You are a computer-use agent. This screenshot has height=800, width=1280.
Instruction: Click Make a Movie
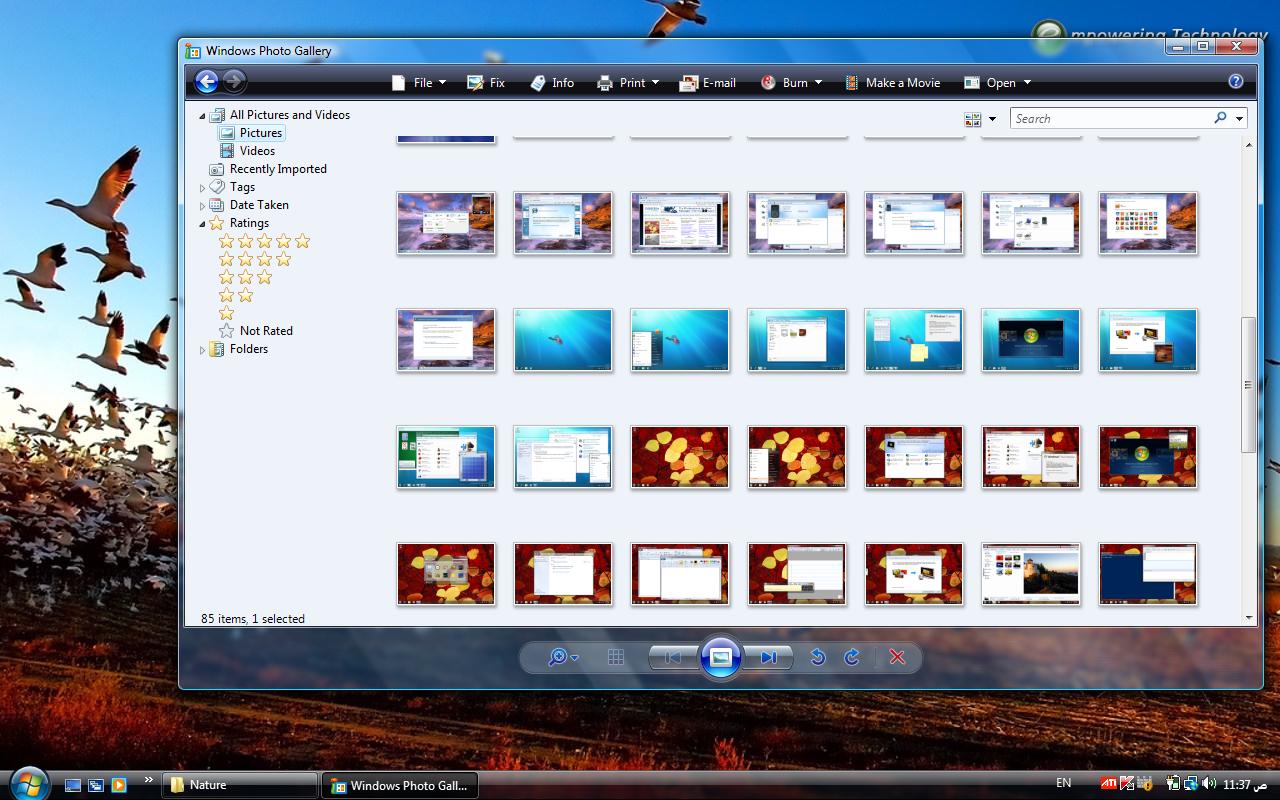[x=892, y=83]
